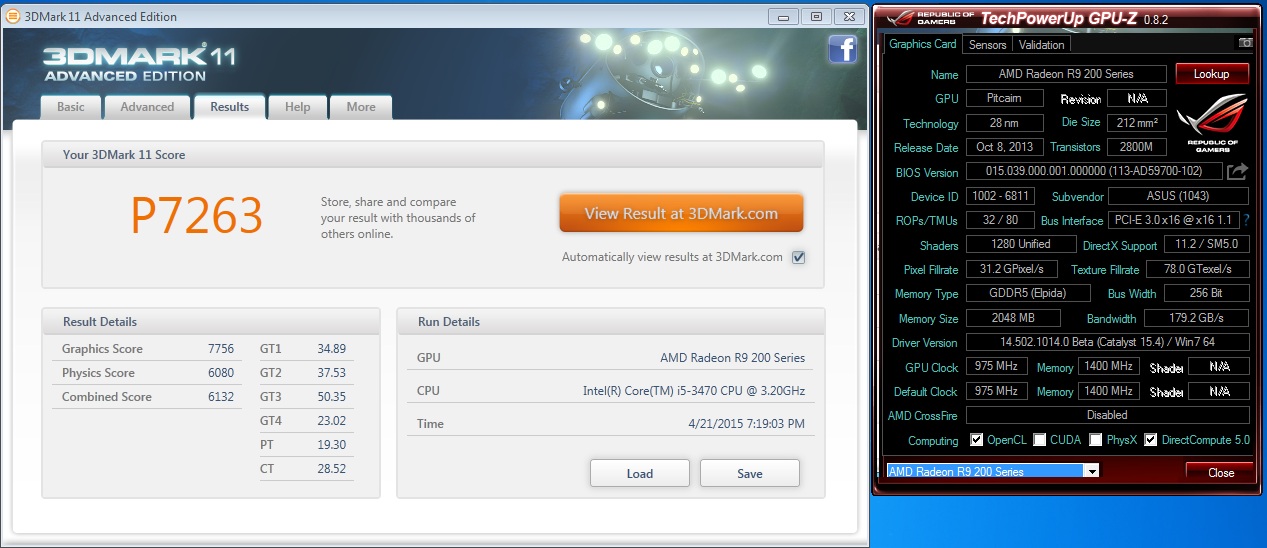Click the P7263 score text
The height and width of the screenshot is (548, 1267).
197,214
